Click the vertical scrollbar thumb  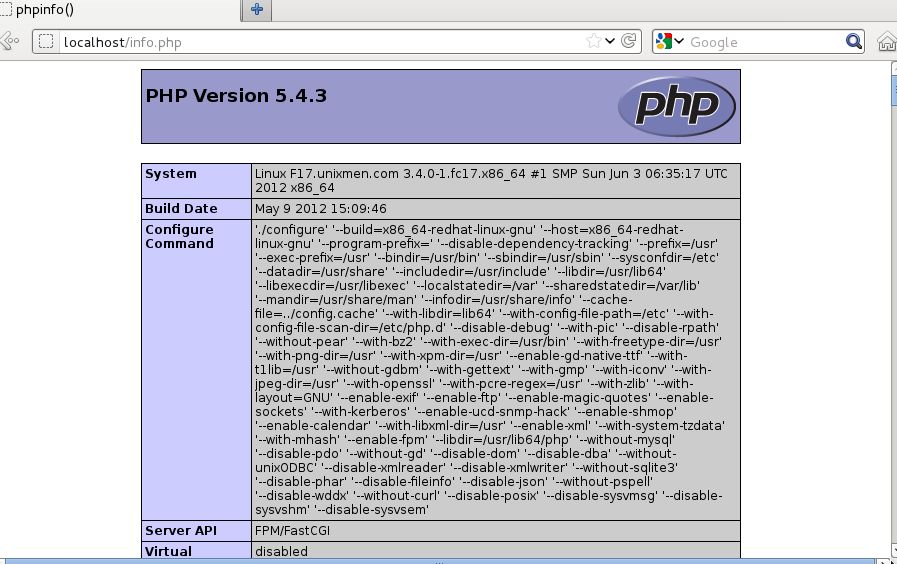(x=894, y=90)
